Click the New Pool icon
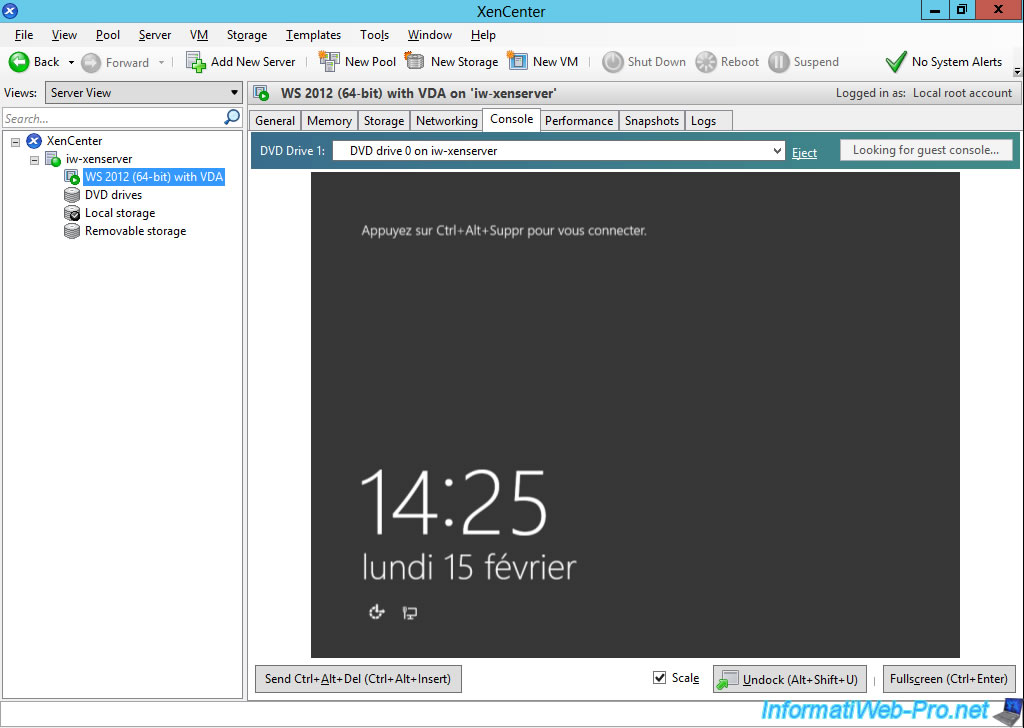 (x=328, y=61)
